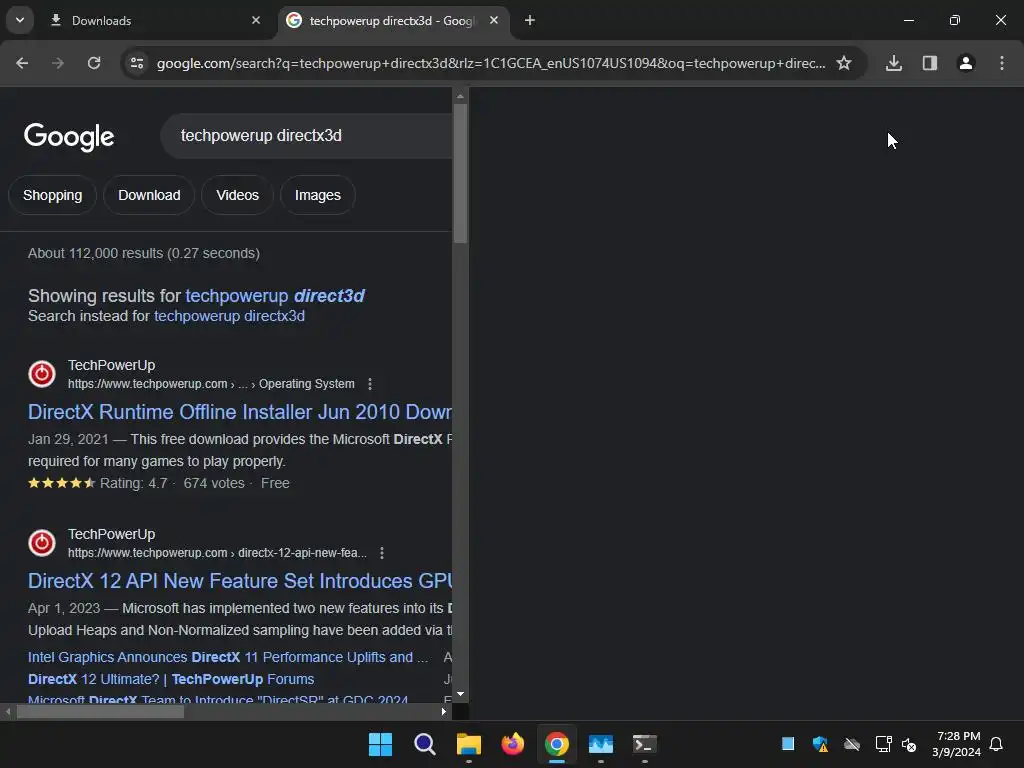Open options menu for directx-12-api result
The image size is (1024, 768).
pos(382,553)
